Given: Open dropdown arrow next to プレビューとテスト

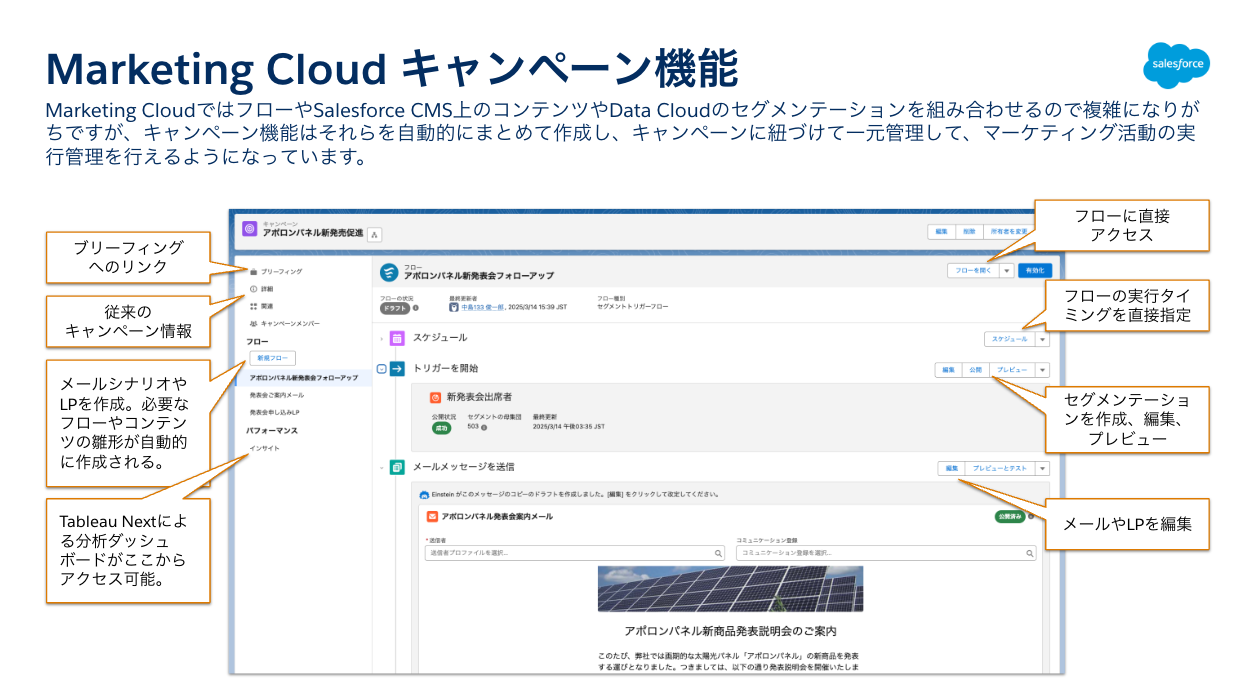Looking at the screenshot, I should pyautogui.click(x=1043, y=468).
